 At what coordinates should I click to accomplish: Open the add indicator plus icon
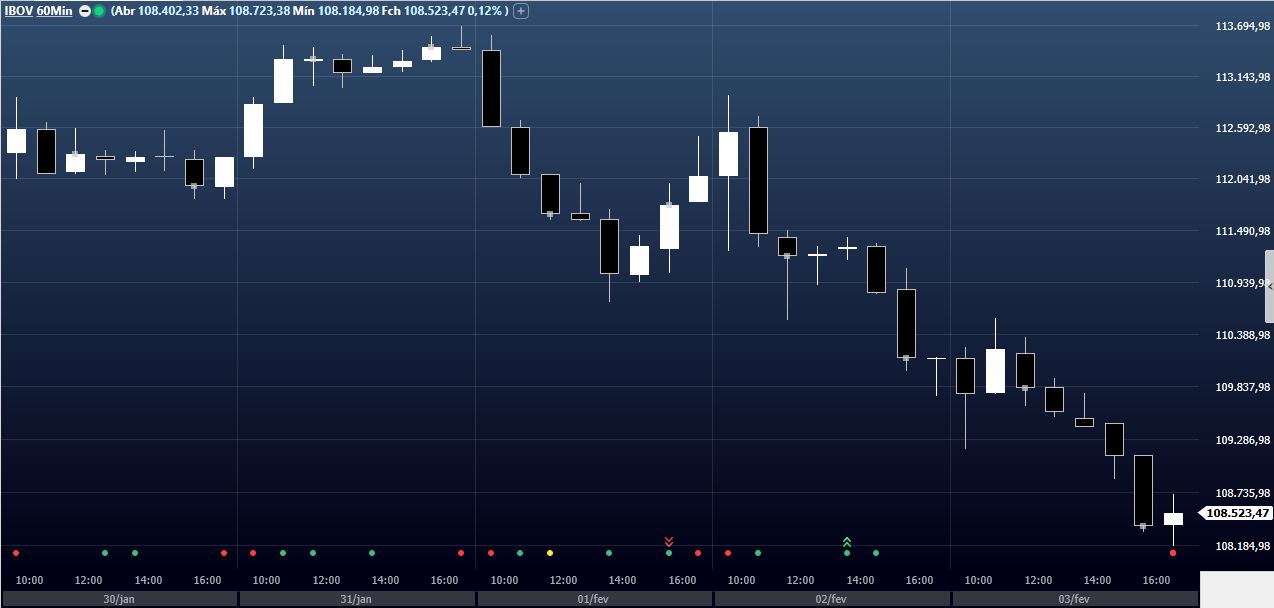pyautogui.click(x=520, y=10)
